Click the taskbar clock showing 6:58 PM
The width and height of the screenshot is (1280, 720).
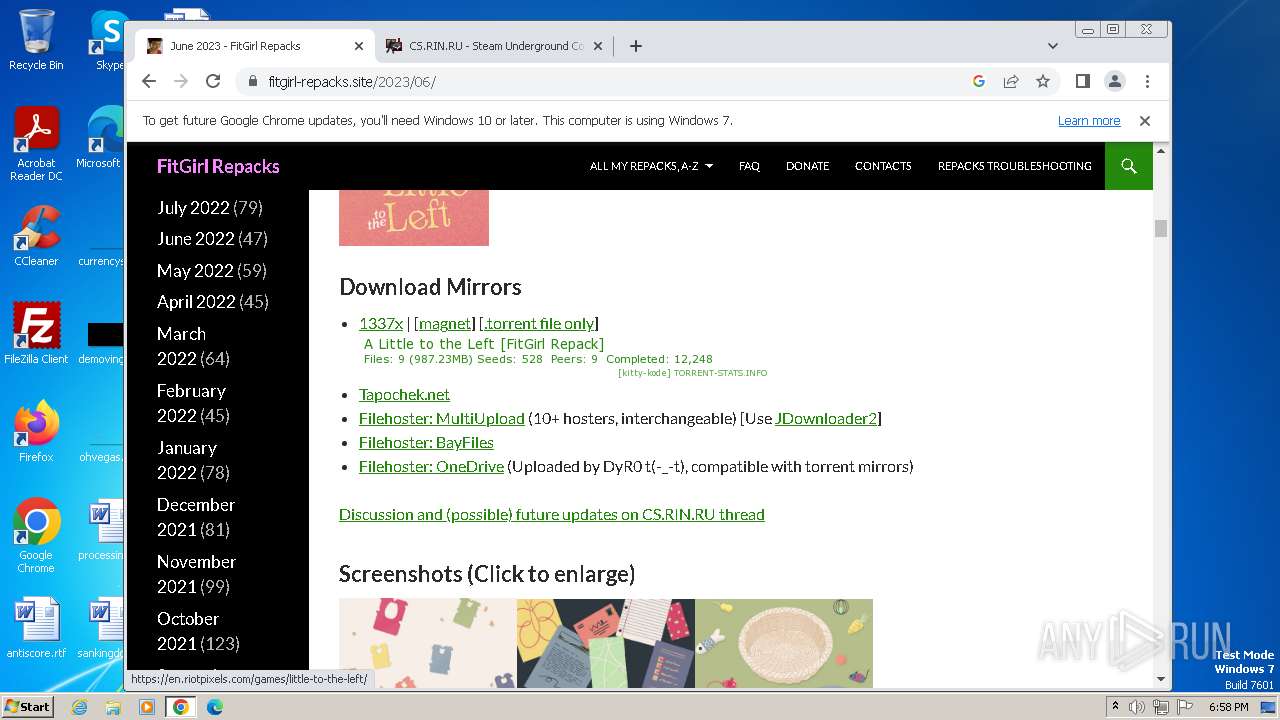coord(1228,707)
